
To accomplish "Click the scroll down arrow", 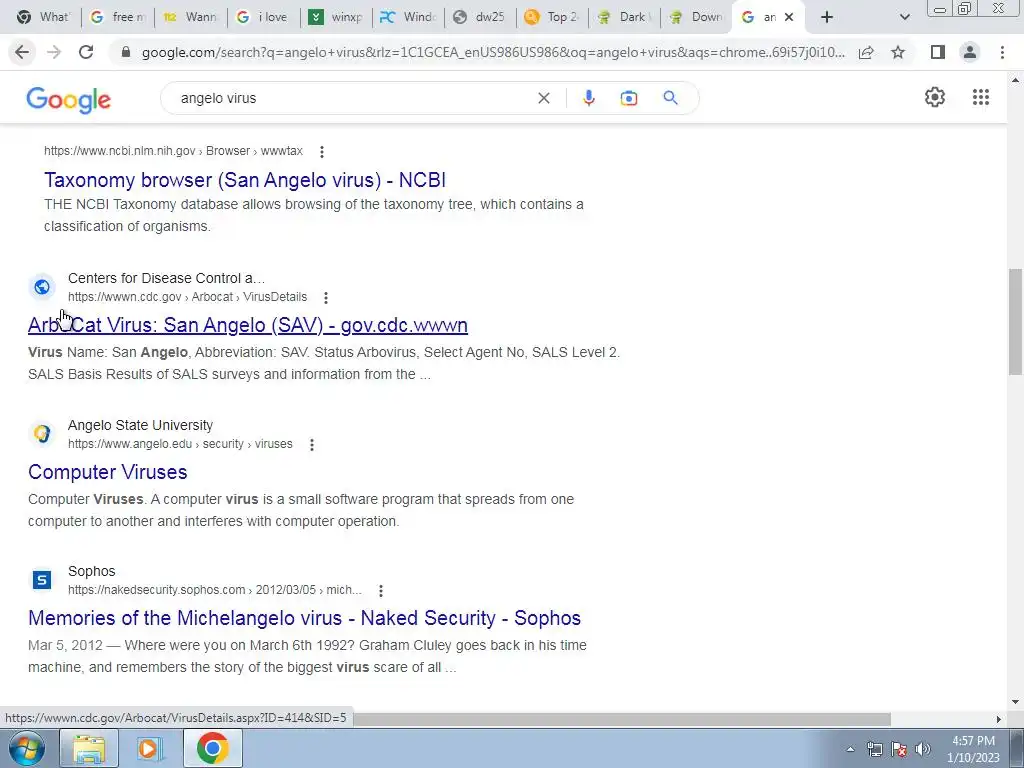I will pos(1015,702).
